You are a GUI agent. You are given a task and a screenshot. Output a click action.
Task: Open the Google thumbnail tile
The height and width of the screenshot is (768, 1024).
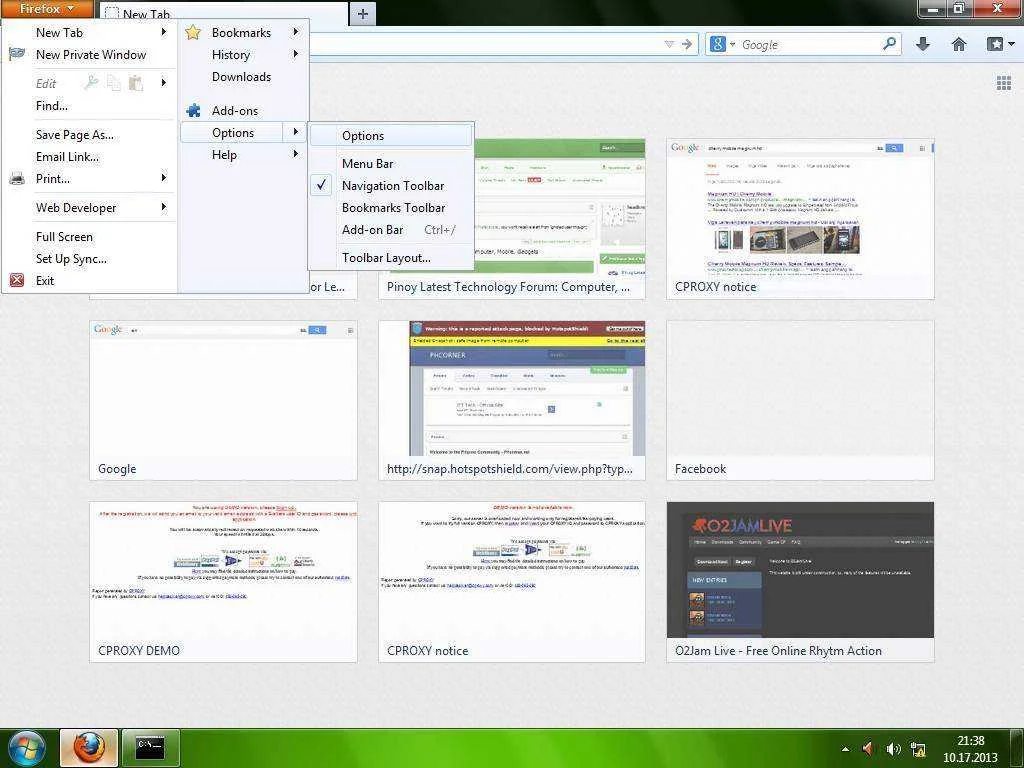click(x=223, y=400)
